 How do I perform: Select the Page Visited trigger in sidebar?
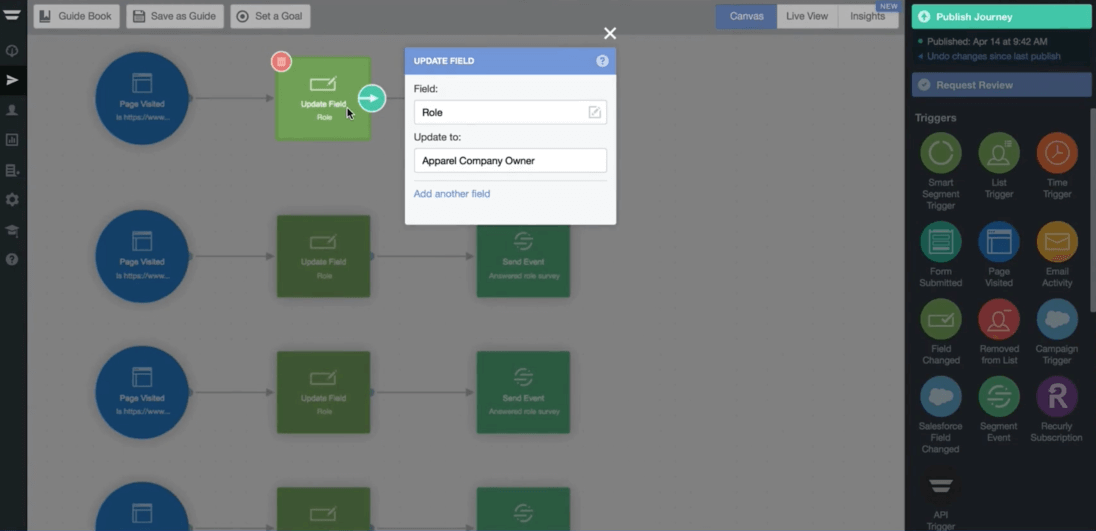[999, 242]
